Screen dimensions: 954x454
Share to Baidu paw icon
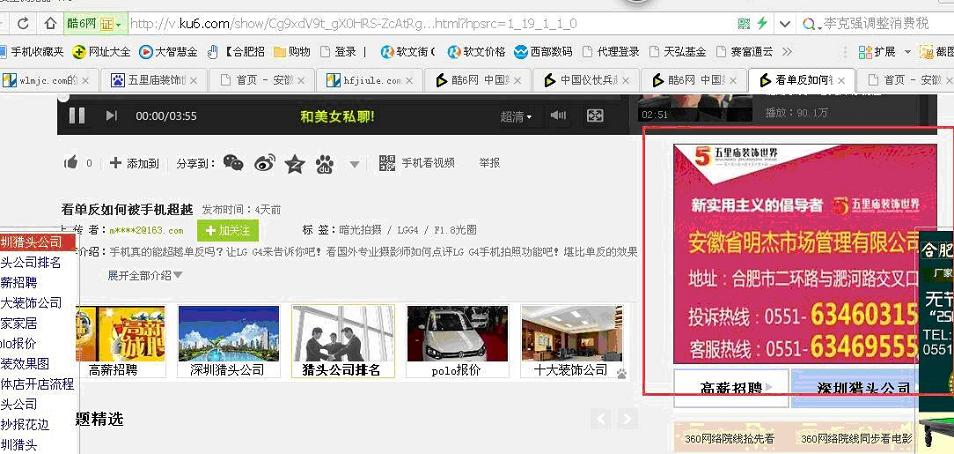[x=325, y=164]
